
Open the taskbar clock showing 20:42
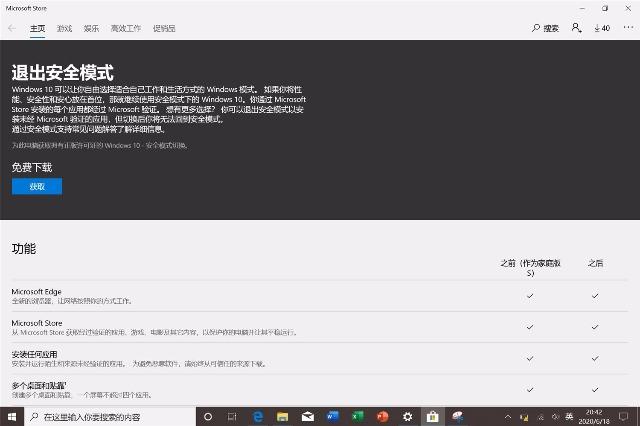click(x=594, y=417)
